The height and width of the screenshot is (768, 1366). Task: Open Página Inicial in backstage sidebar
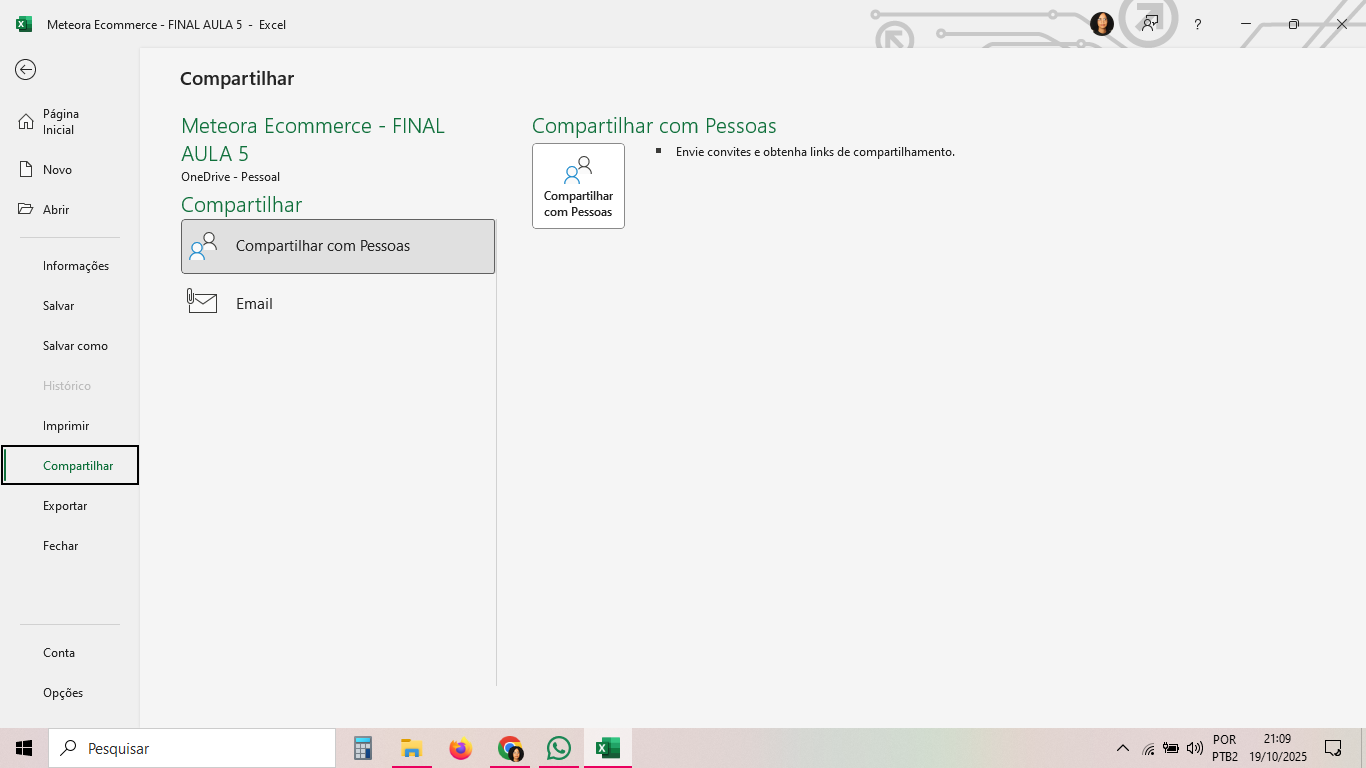coord(69,122)
